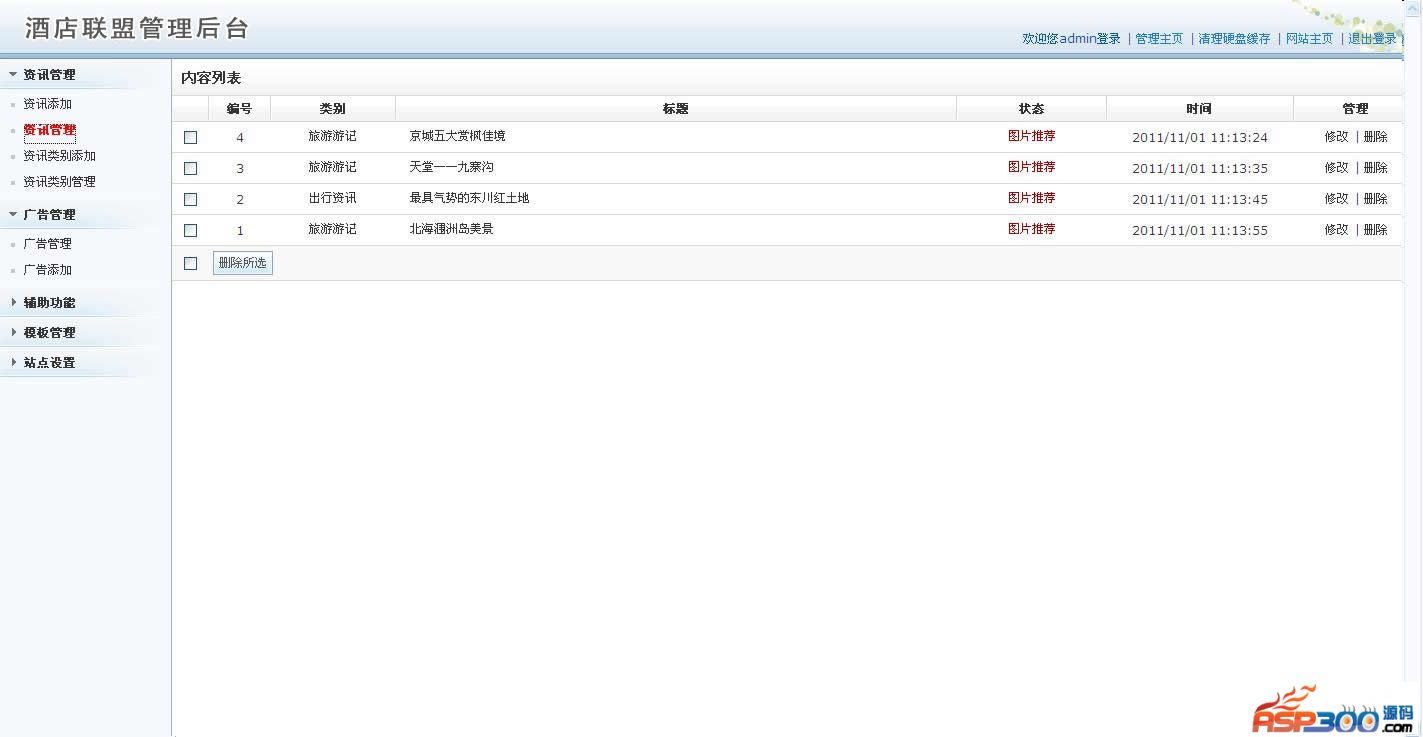
Task: Click 退出登录 to log out
Action: [1372, 39]
